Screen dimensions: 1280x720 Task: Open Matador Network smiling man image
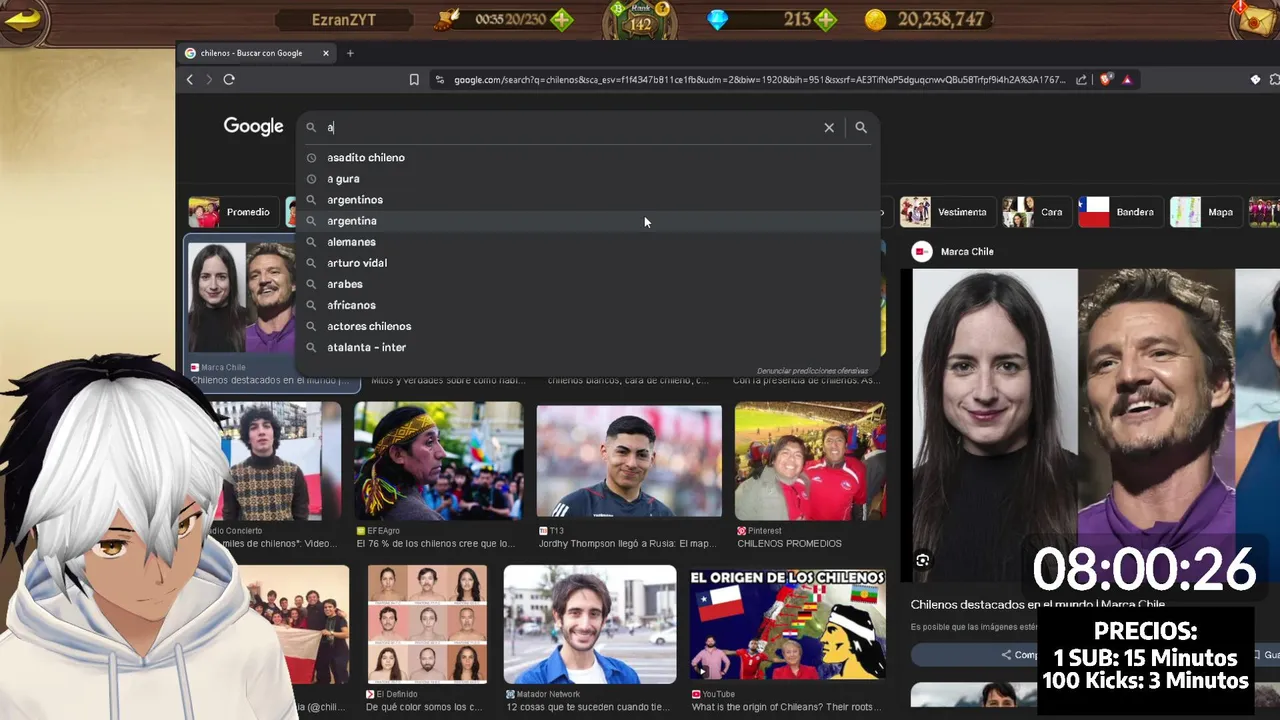590,625
